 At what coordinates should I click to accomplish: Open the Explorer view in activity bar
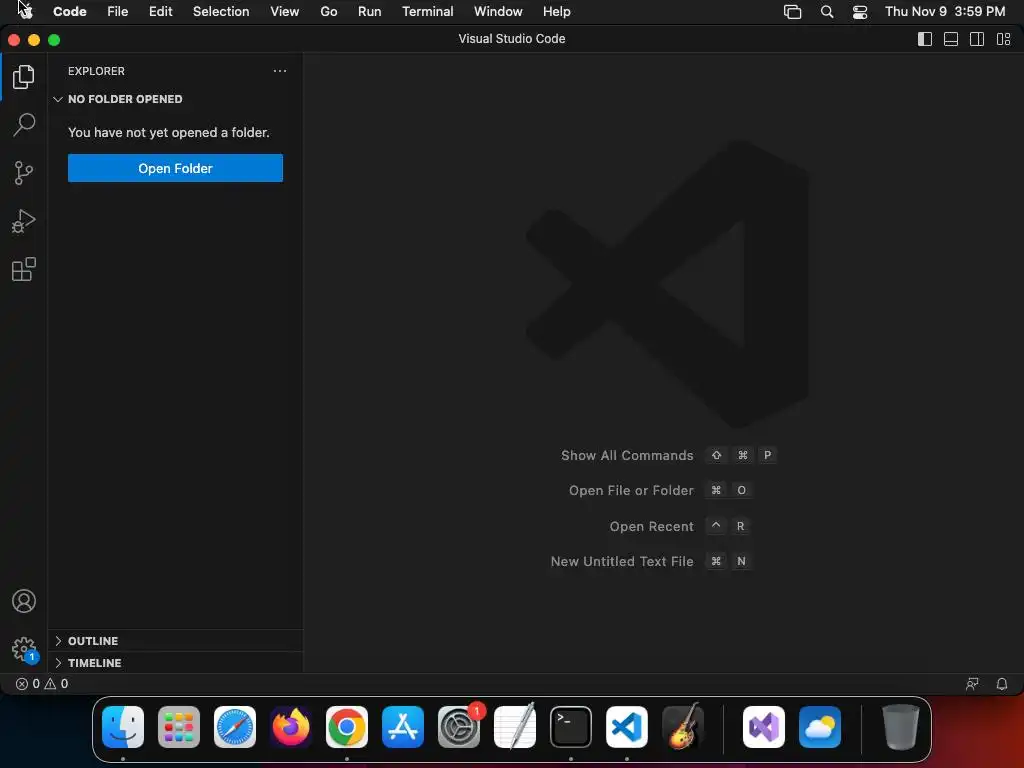click(x=24, y=77)
